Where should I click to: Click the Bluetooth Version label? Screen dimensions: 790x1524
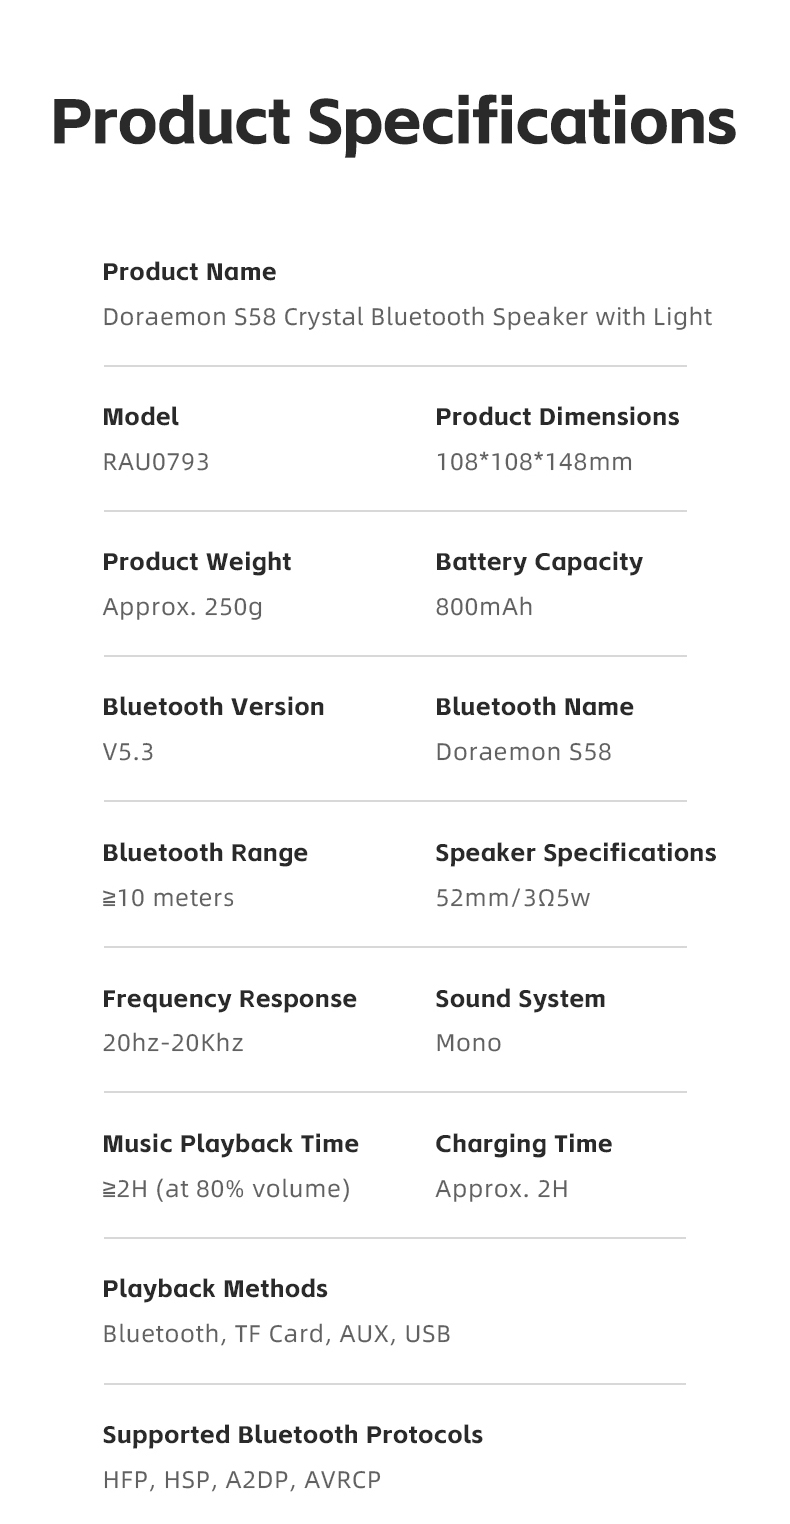click(213, 707)
